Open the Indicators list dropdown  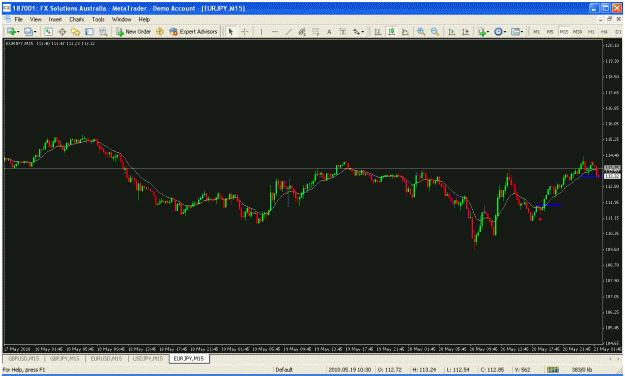pyautogui.click(x=483, y=31)
